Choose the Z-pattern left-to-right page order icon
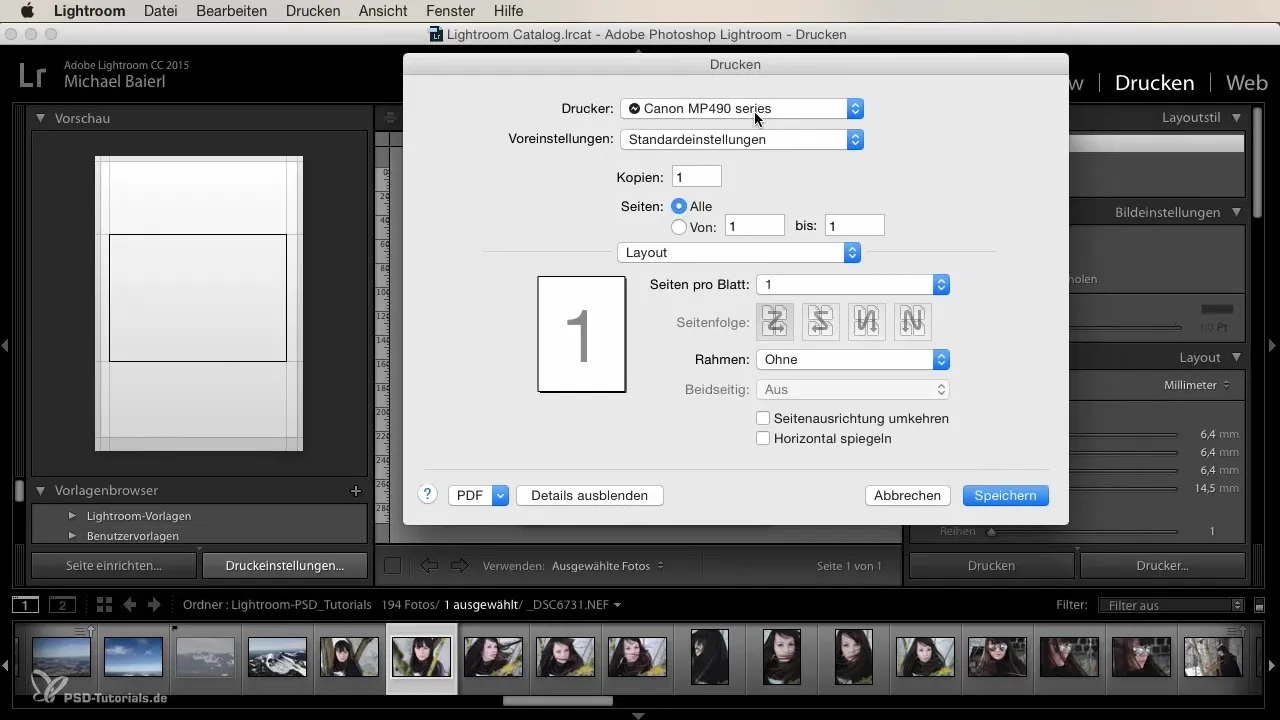Viewport: 1280px width, 720px height. click(776, 321)
